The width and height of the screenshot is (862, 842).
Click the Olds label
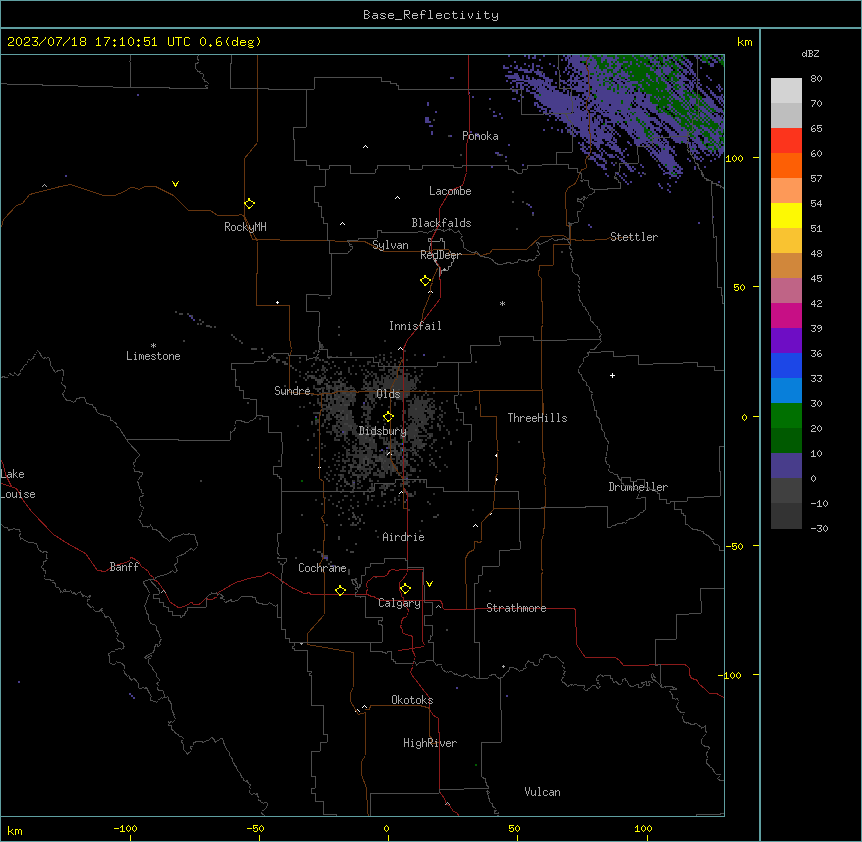click(x=388, y=394)
